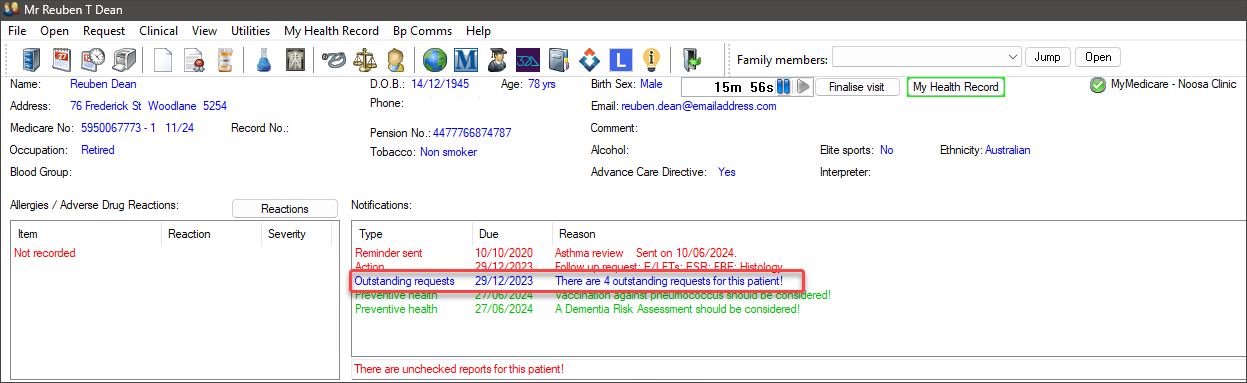The height and width of the screenshot is (383, 1247).
Task: Open the Clinical menu
Action: [159, 31]
